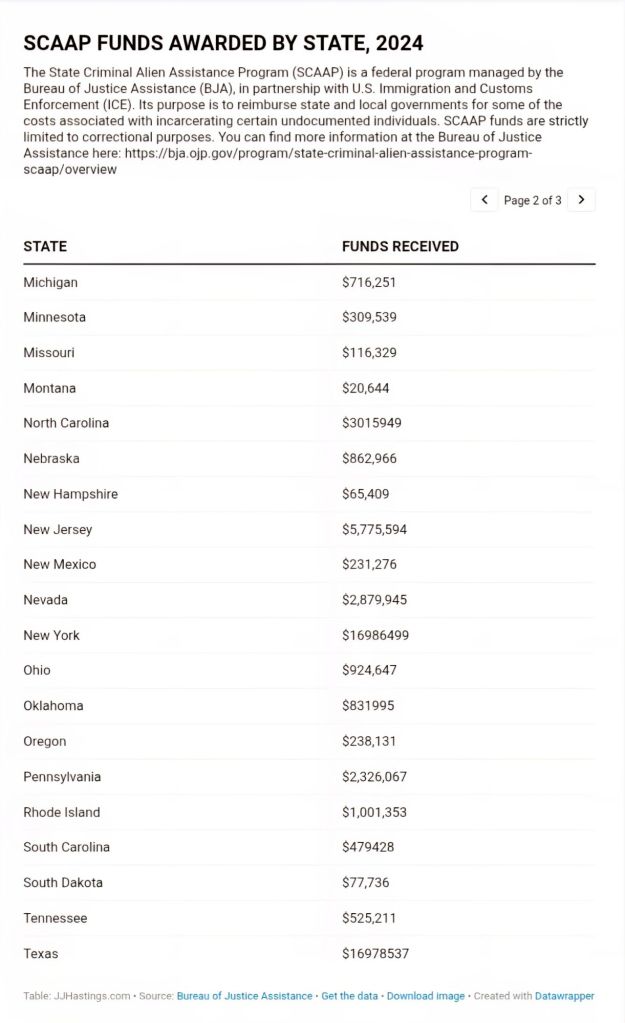Image resolution: width=625 pixels, height=1023 pixels.
Task: Click the South Dakota state name
Action: pos(63,882)
